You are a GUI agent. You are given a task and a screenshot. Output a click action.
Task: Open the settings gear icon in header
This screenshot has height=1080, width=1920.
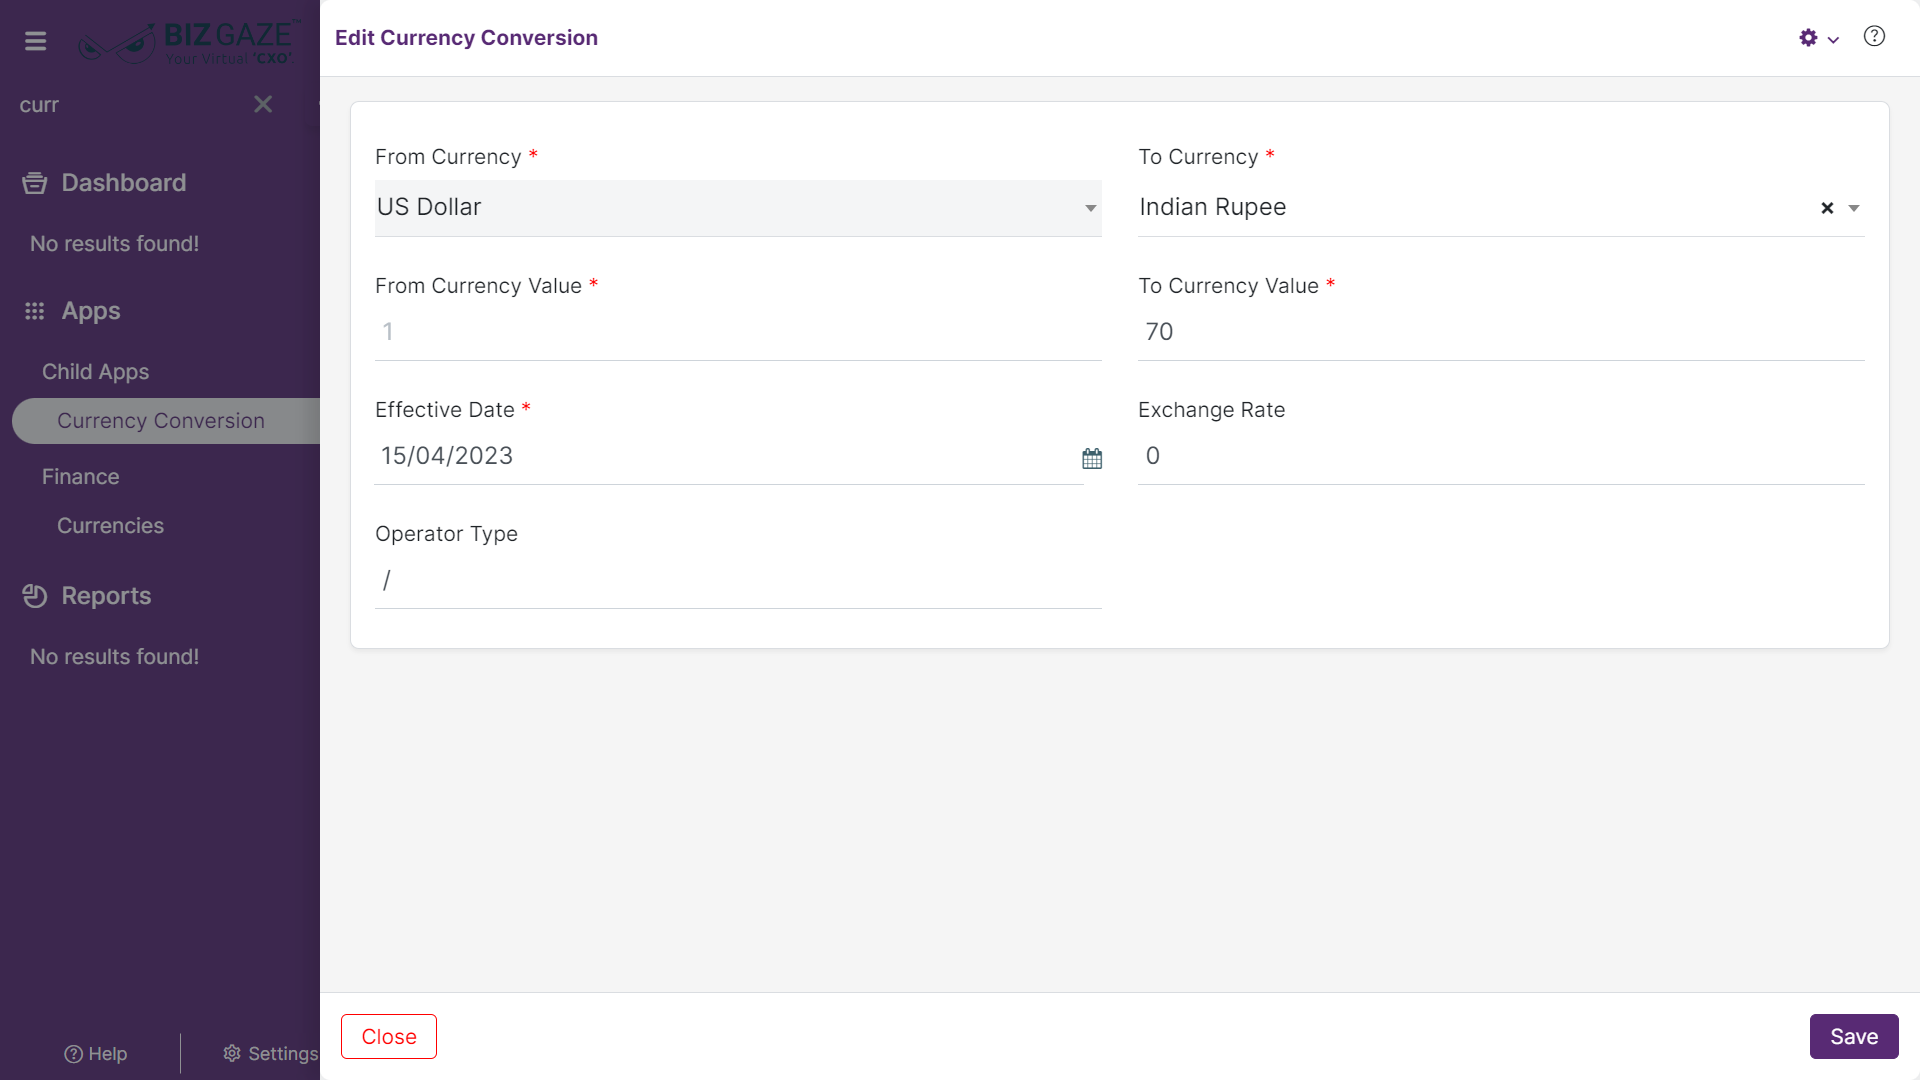click(1808, 38)
